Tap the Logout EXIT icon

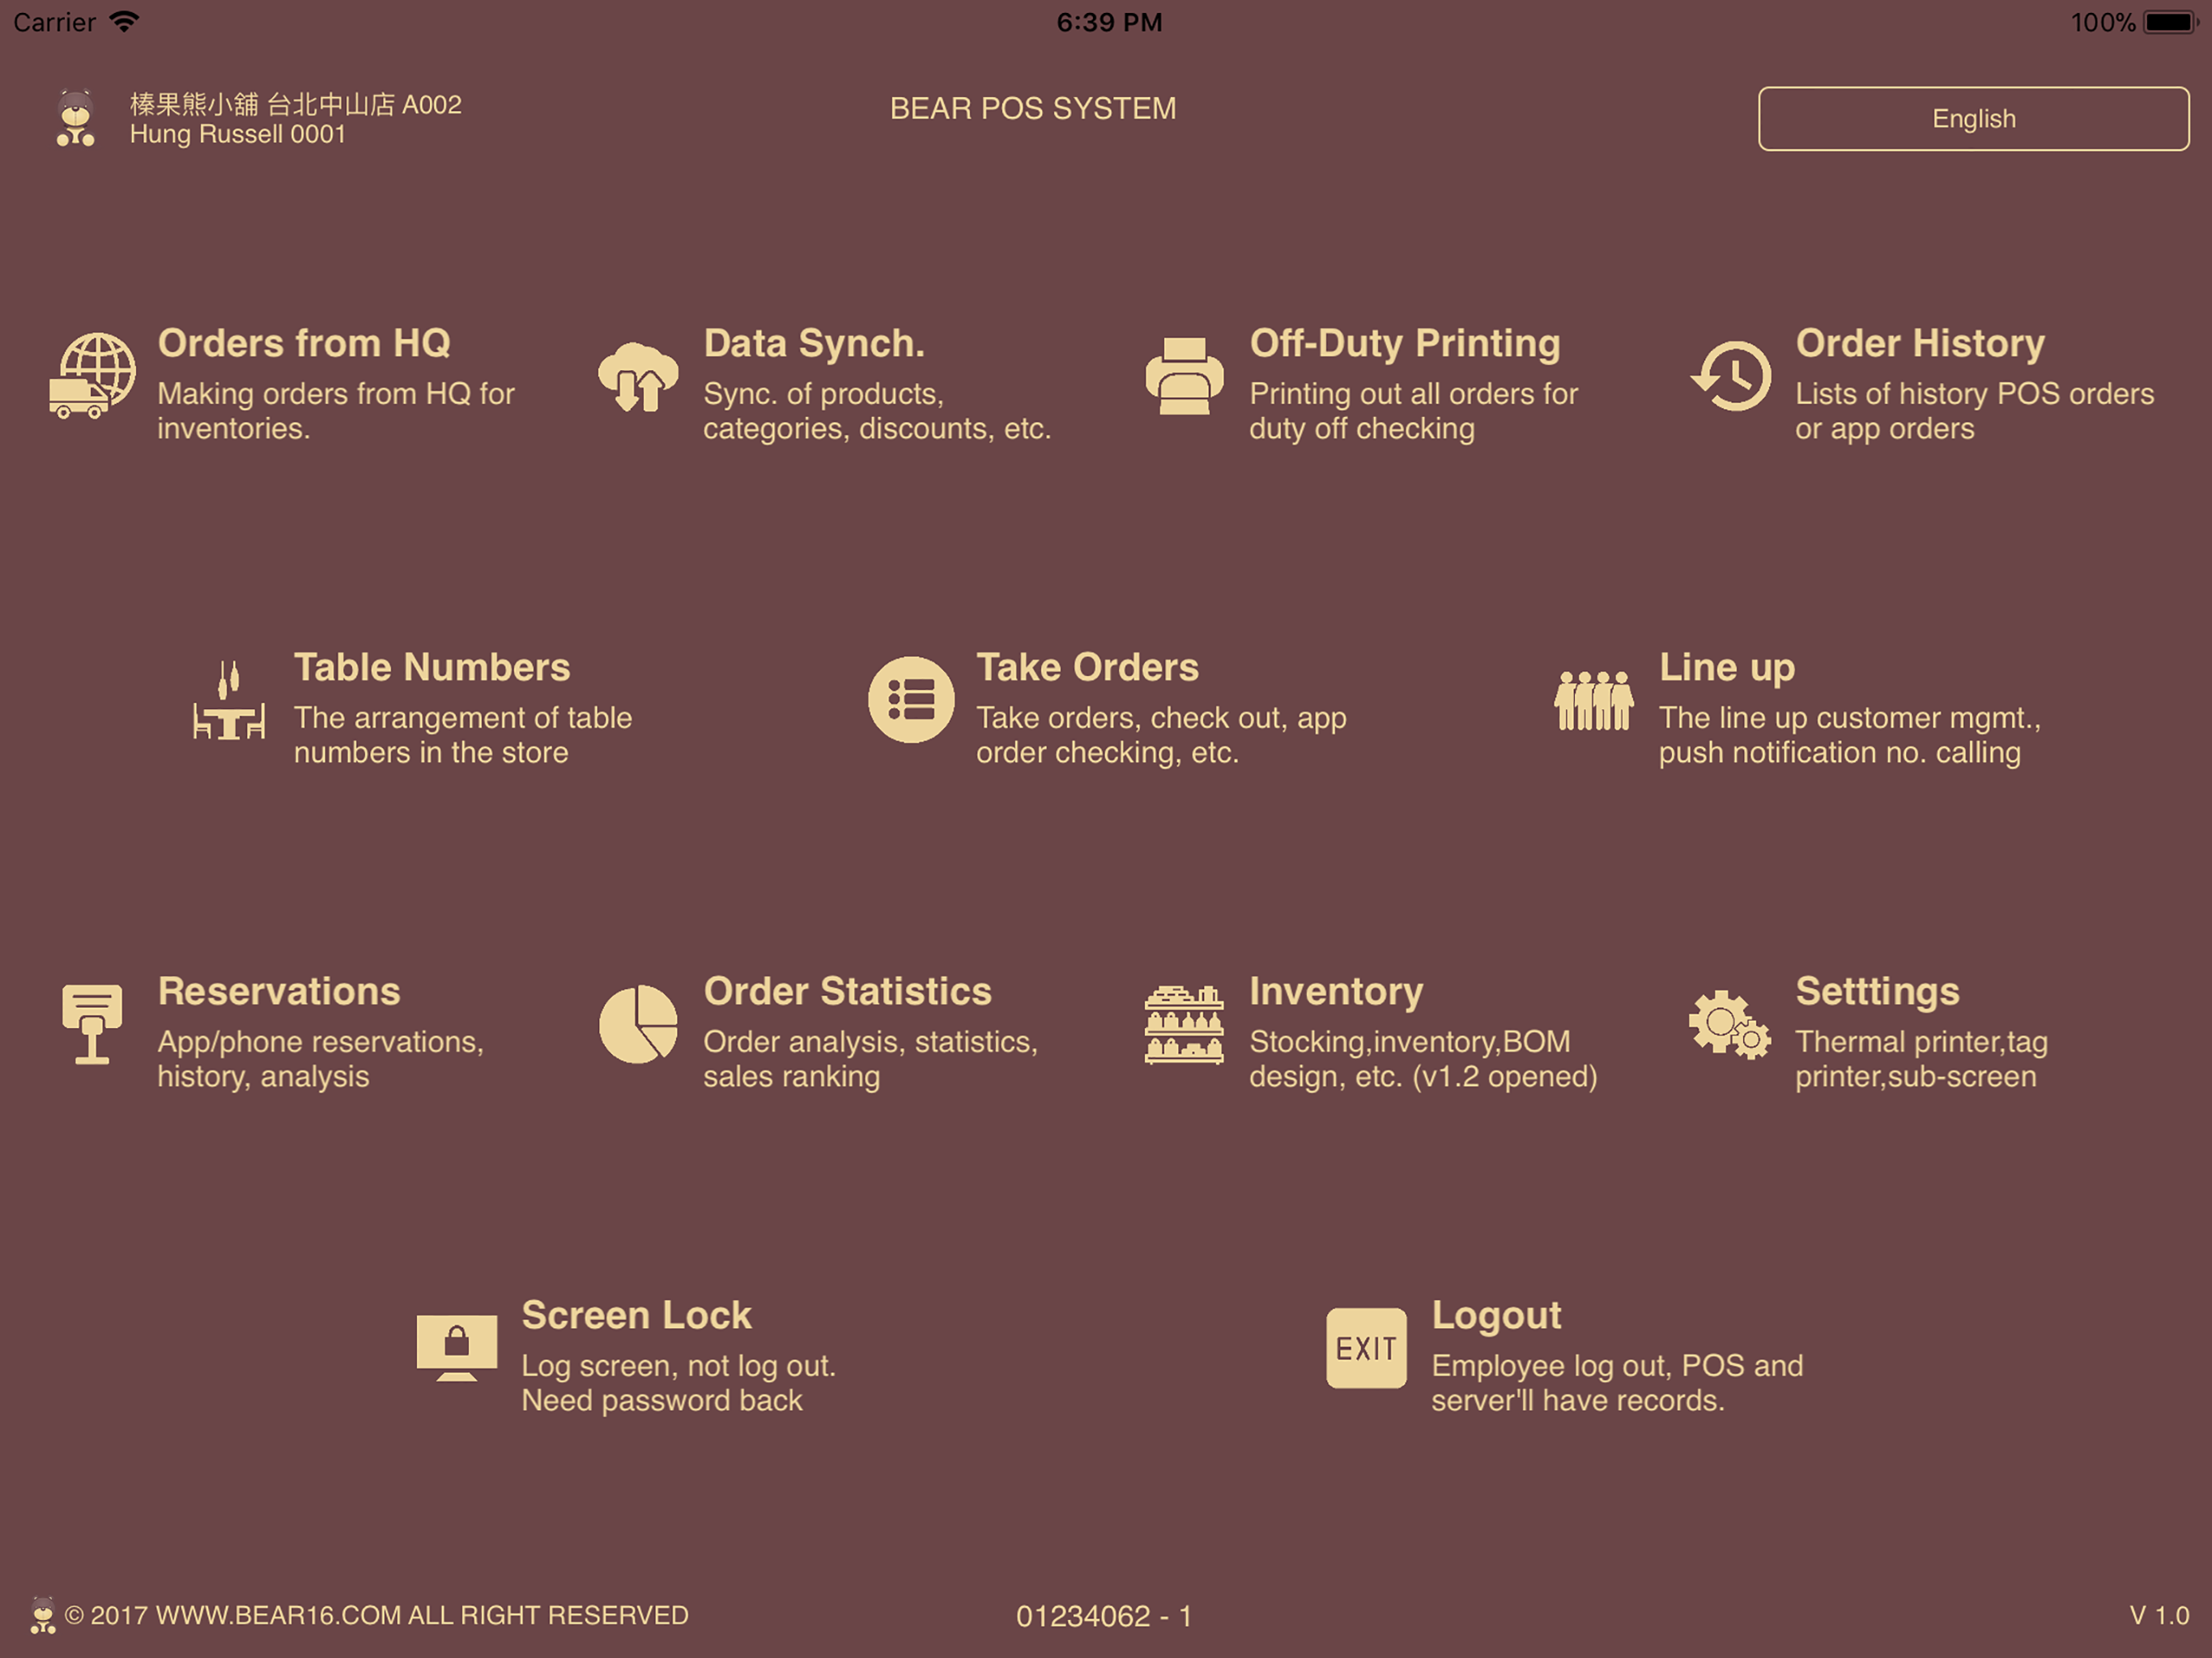[x=1366, y=1348]
